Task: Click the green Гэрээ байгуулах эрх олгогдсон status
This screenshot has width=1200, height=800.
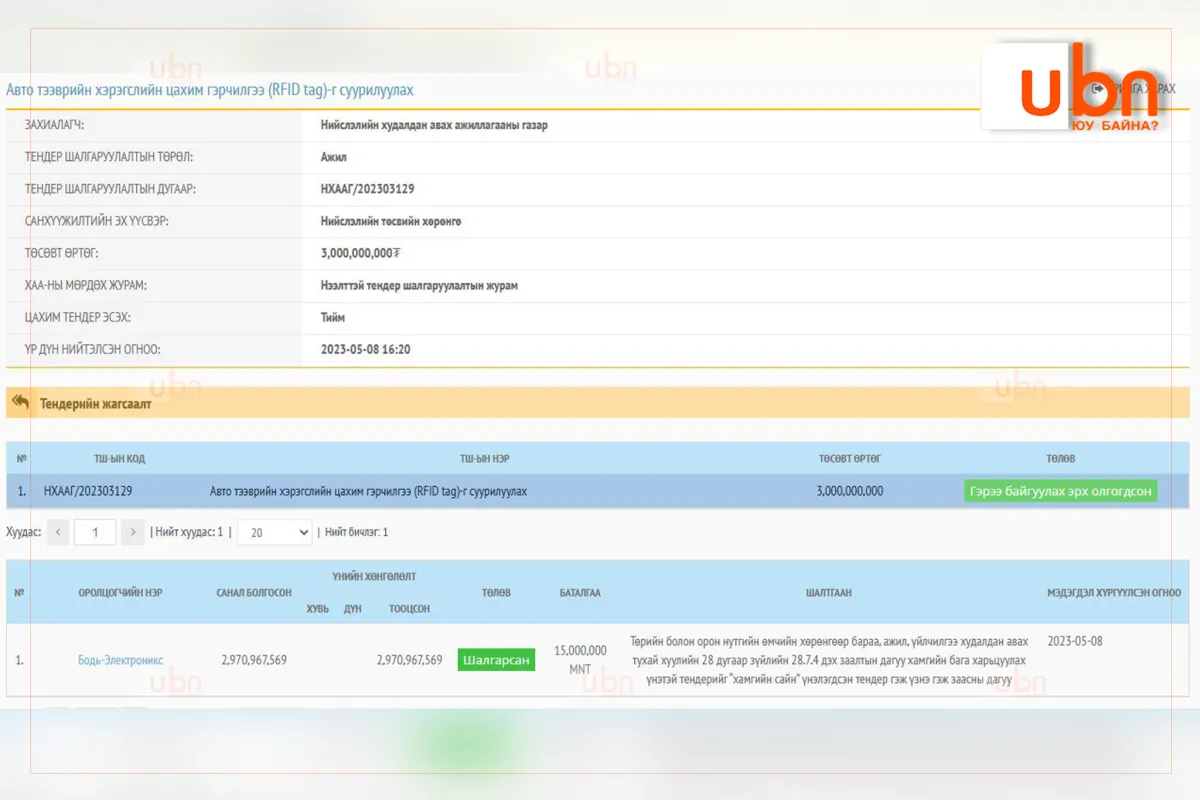Action: pos(1060,491)
